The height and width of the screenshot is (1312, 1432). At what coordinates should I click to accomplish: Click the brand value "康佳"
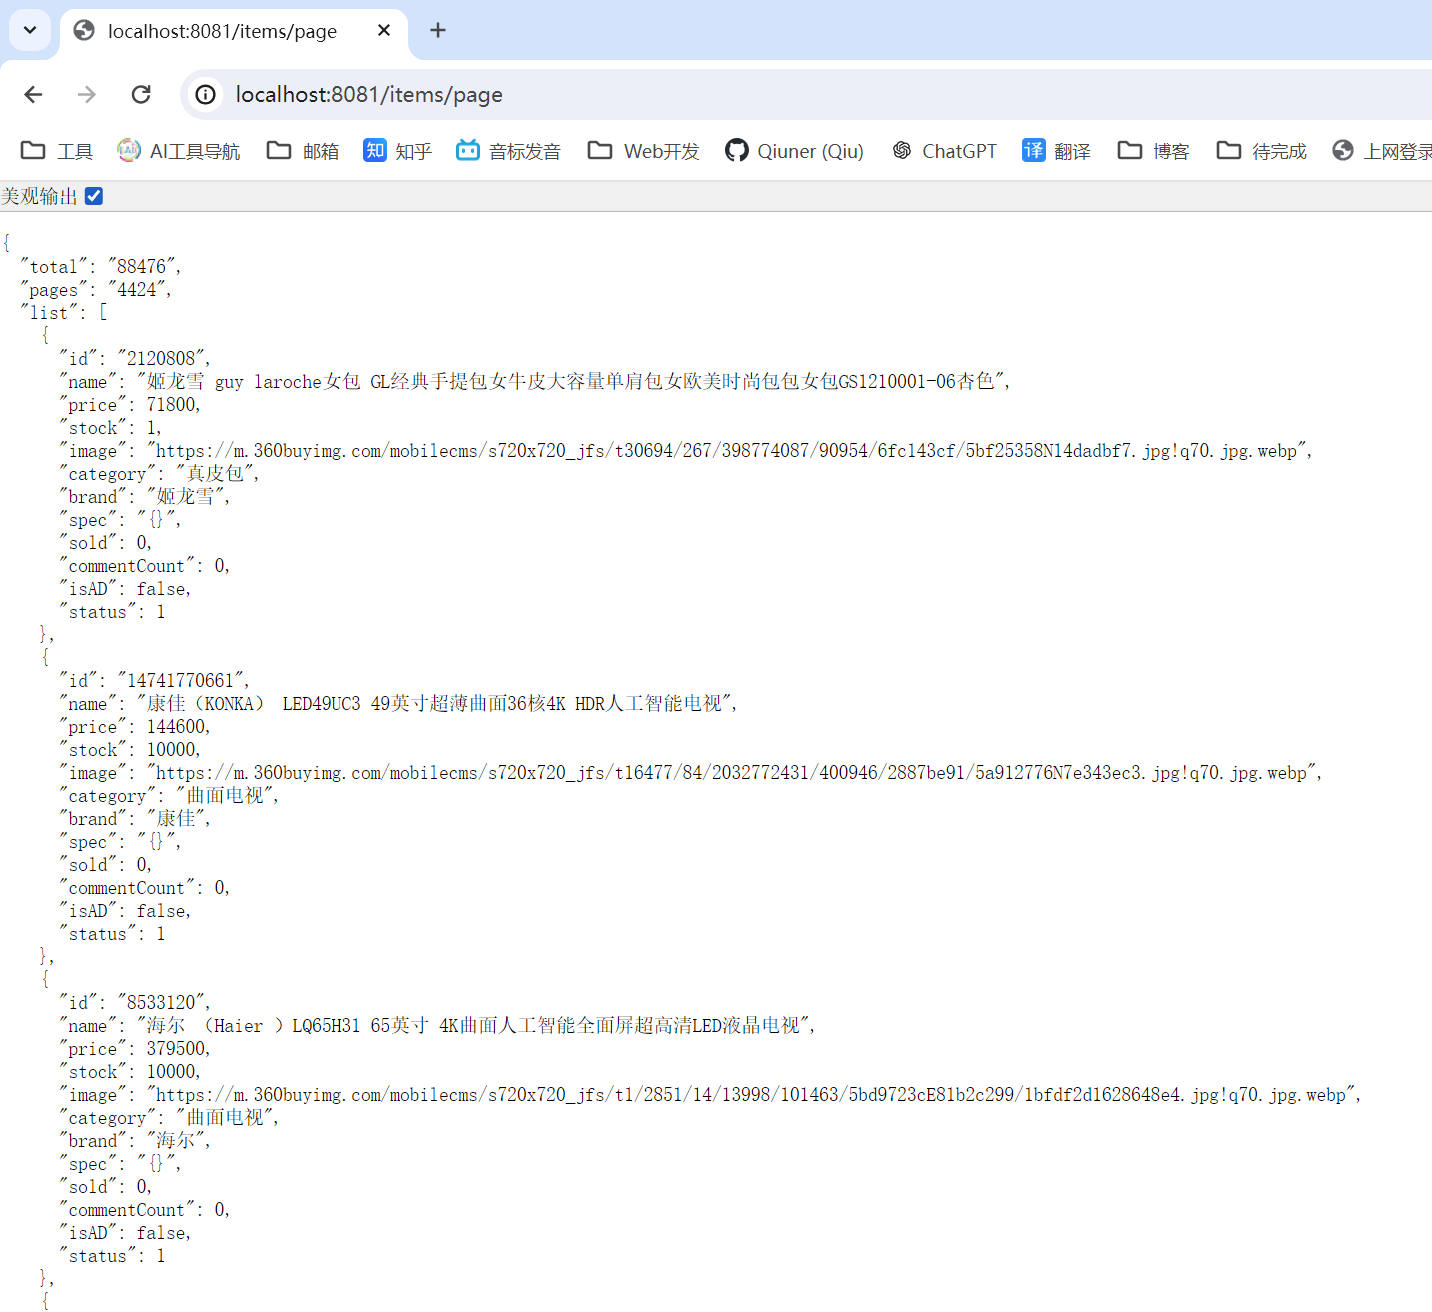175,818
